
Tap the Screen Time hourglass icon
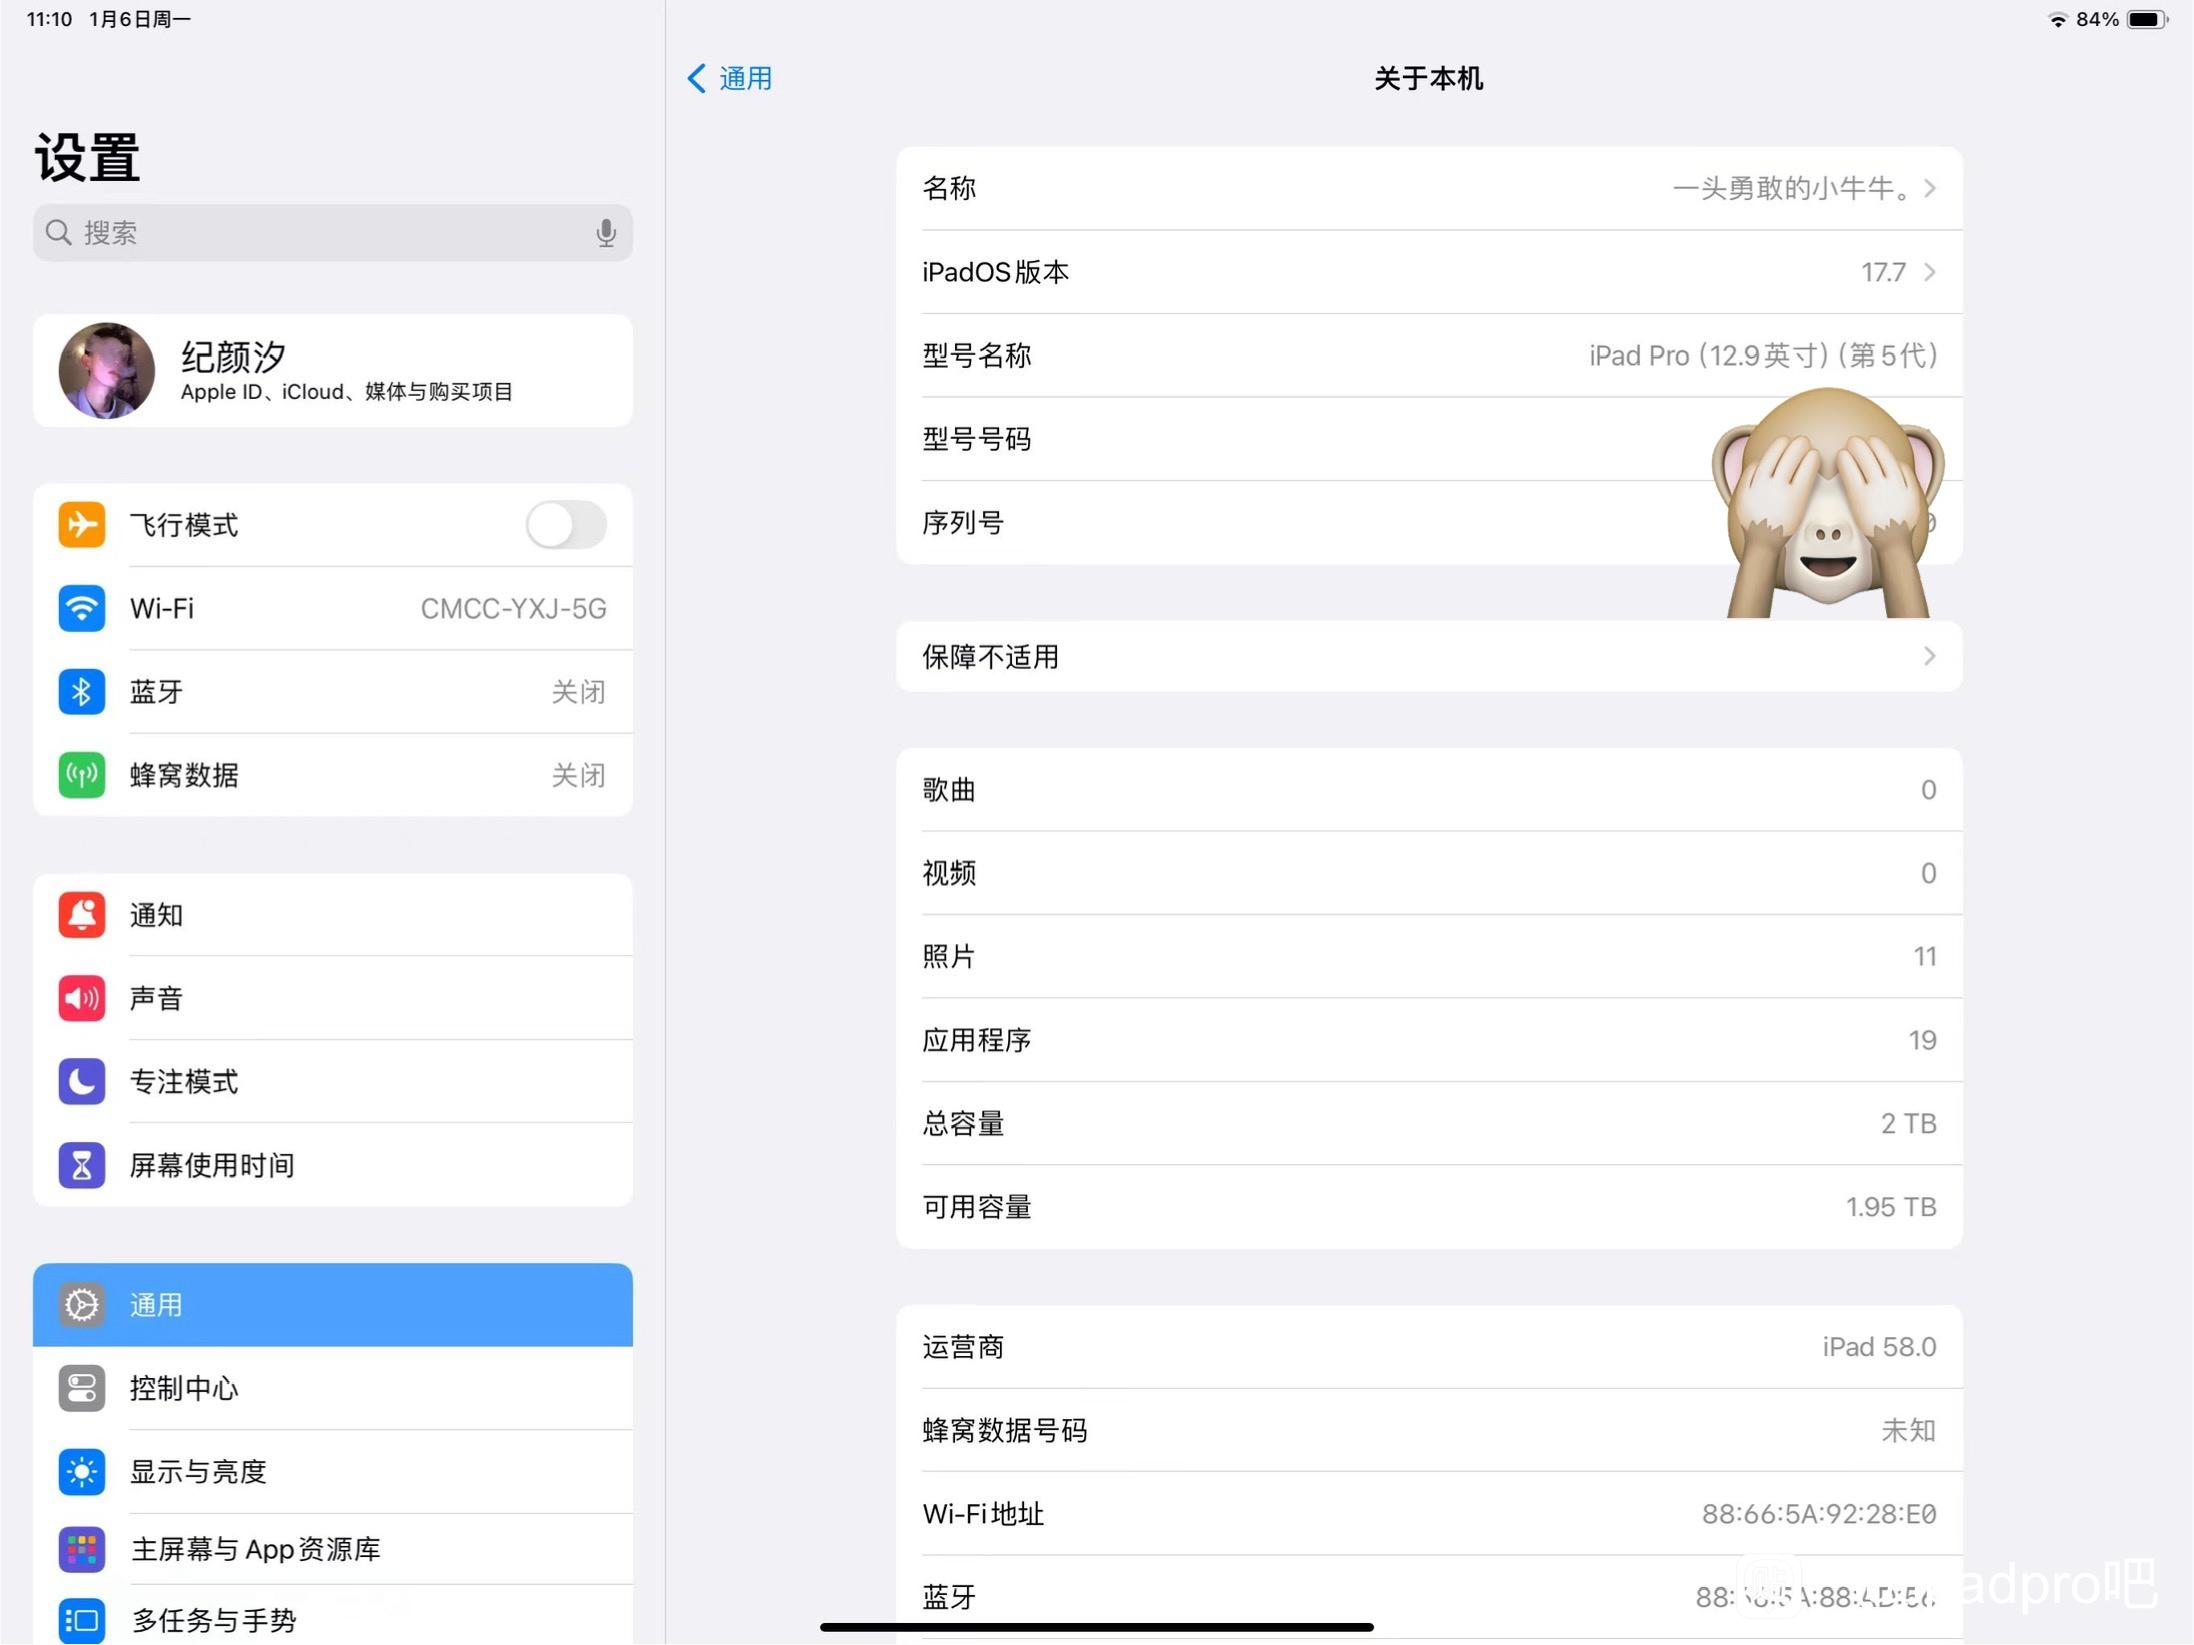click(81, 1165)
